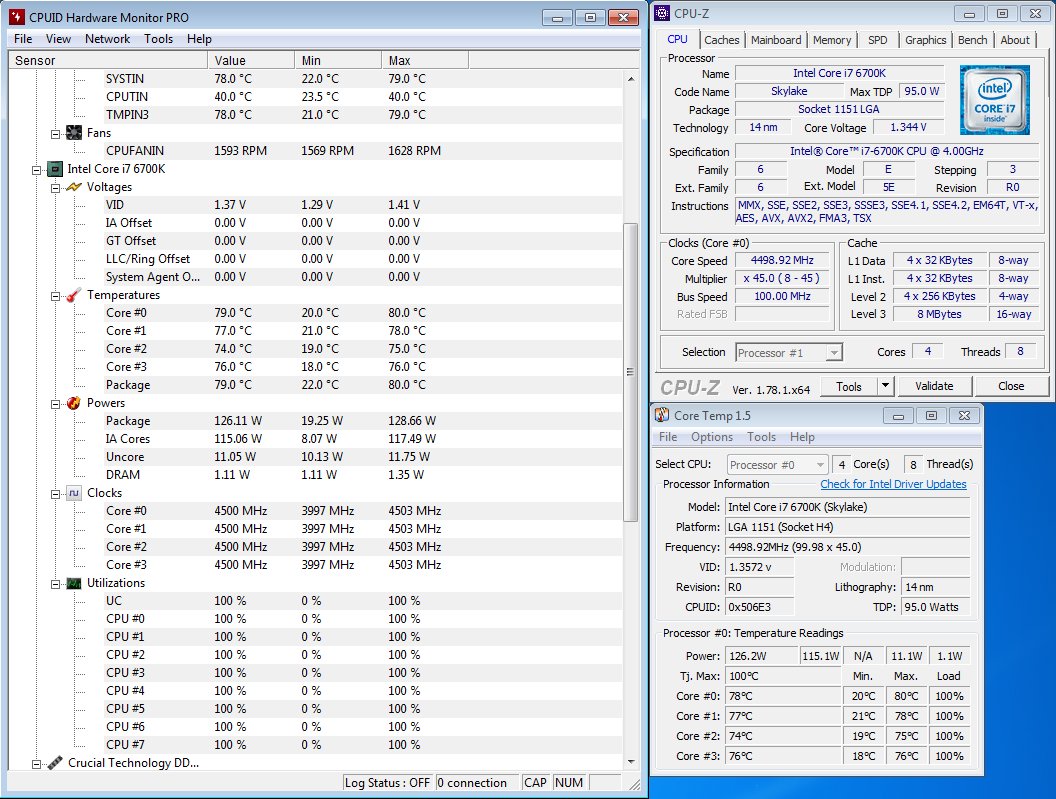This screenshot has width=1056, height=799.
Task: Collapse the Utilizations tree node
Action: pos(56,584)
